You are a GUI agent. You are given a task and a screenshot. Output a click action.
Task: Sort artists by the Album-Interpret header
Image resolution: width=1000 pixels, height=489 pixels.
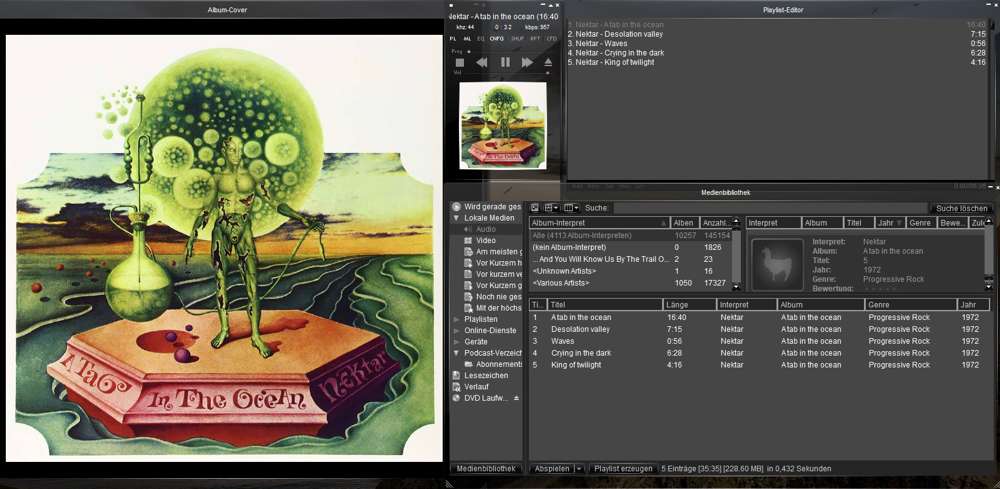pos(596,223)
